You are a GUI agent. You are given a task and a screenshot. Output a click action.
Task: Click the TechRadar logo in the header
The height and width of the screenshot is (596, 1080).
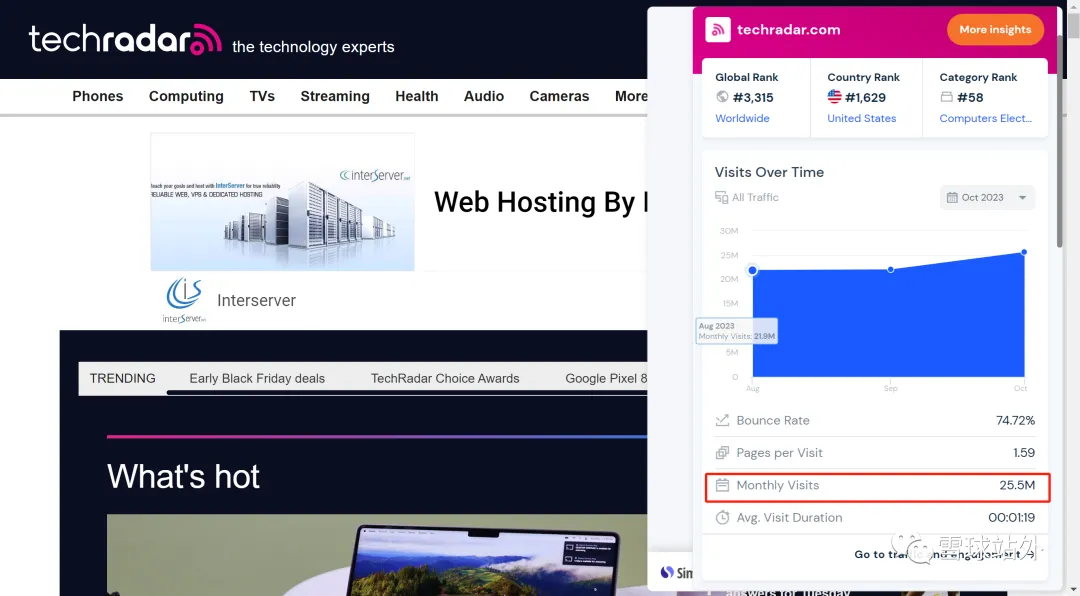[x=125, y=39]
